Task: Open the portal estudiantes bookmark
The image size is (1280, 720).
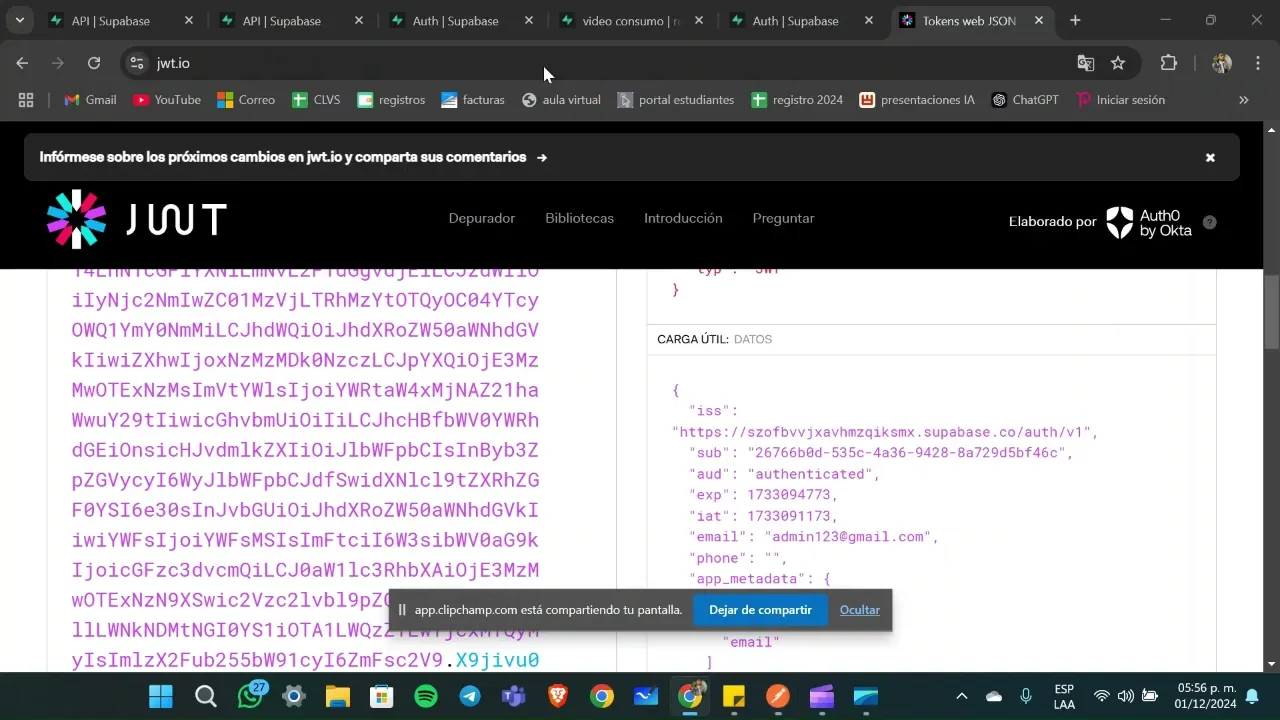Action: (675, 100)
